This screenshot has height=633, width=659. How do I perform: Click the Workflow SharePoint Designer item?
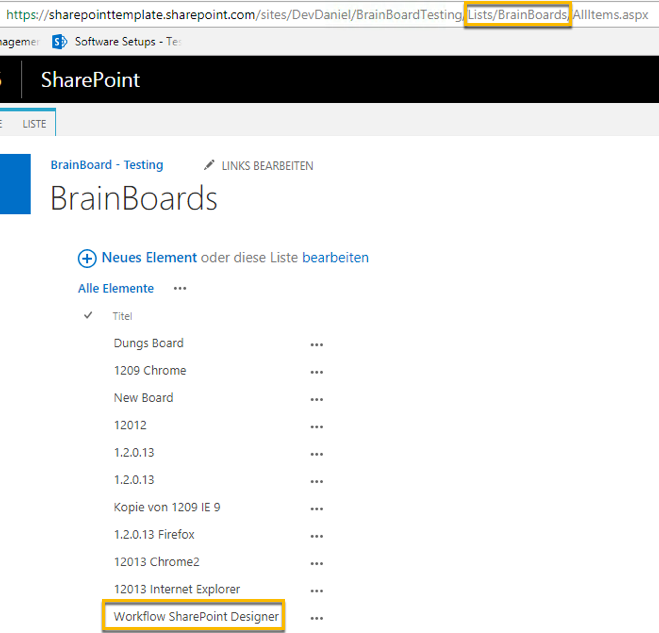click(x=196, y=616)
